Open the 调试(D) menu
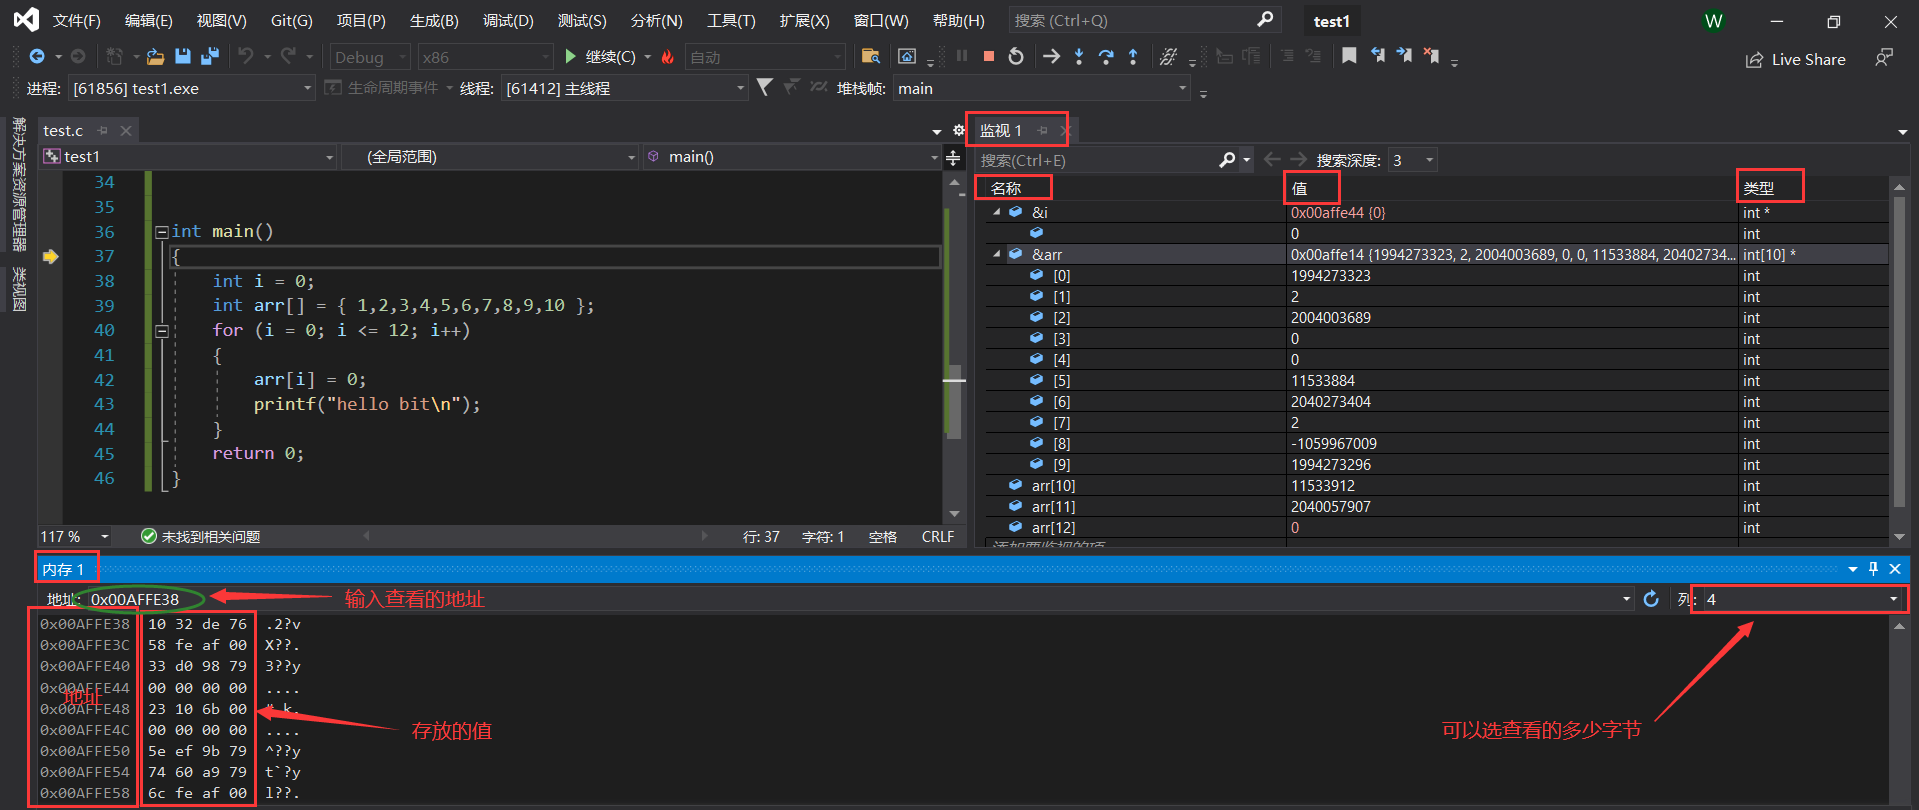 (x=508, y=21)
